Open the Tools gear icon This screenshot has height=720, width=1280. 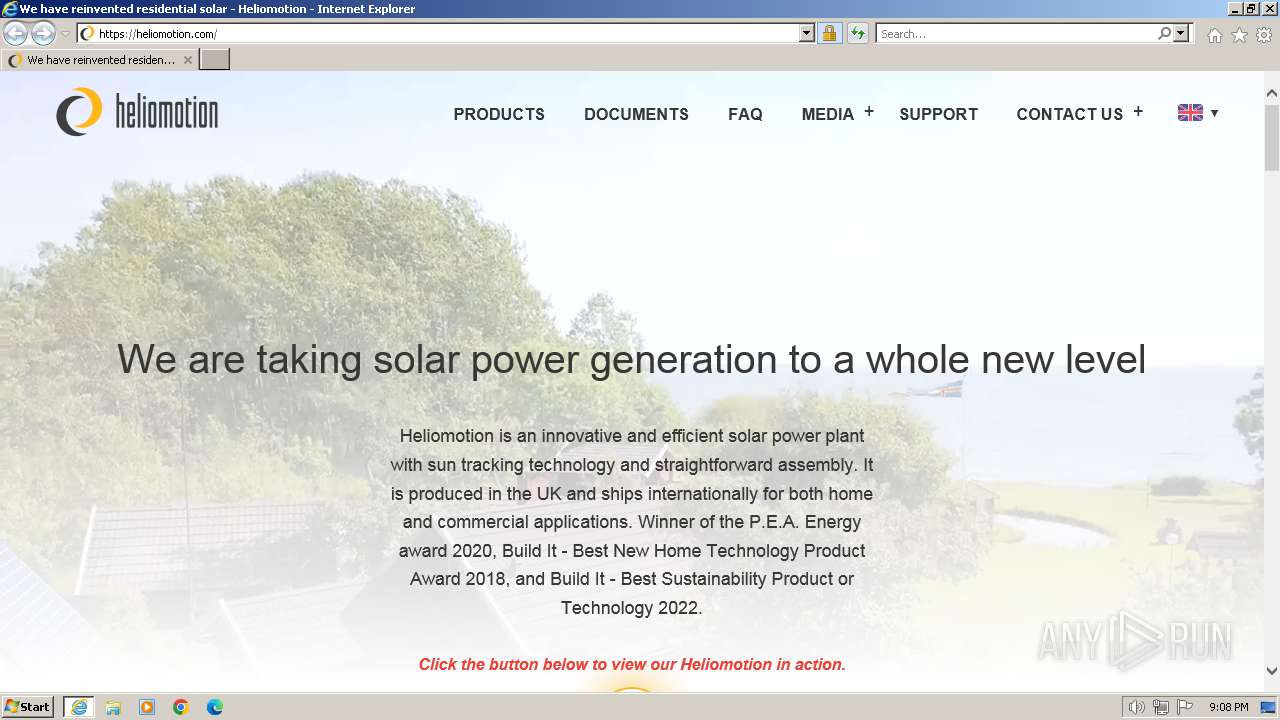(1264, 35)
